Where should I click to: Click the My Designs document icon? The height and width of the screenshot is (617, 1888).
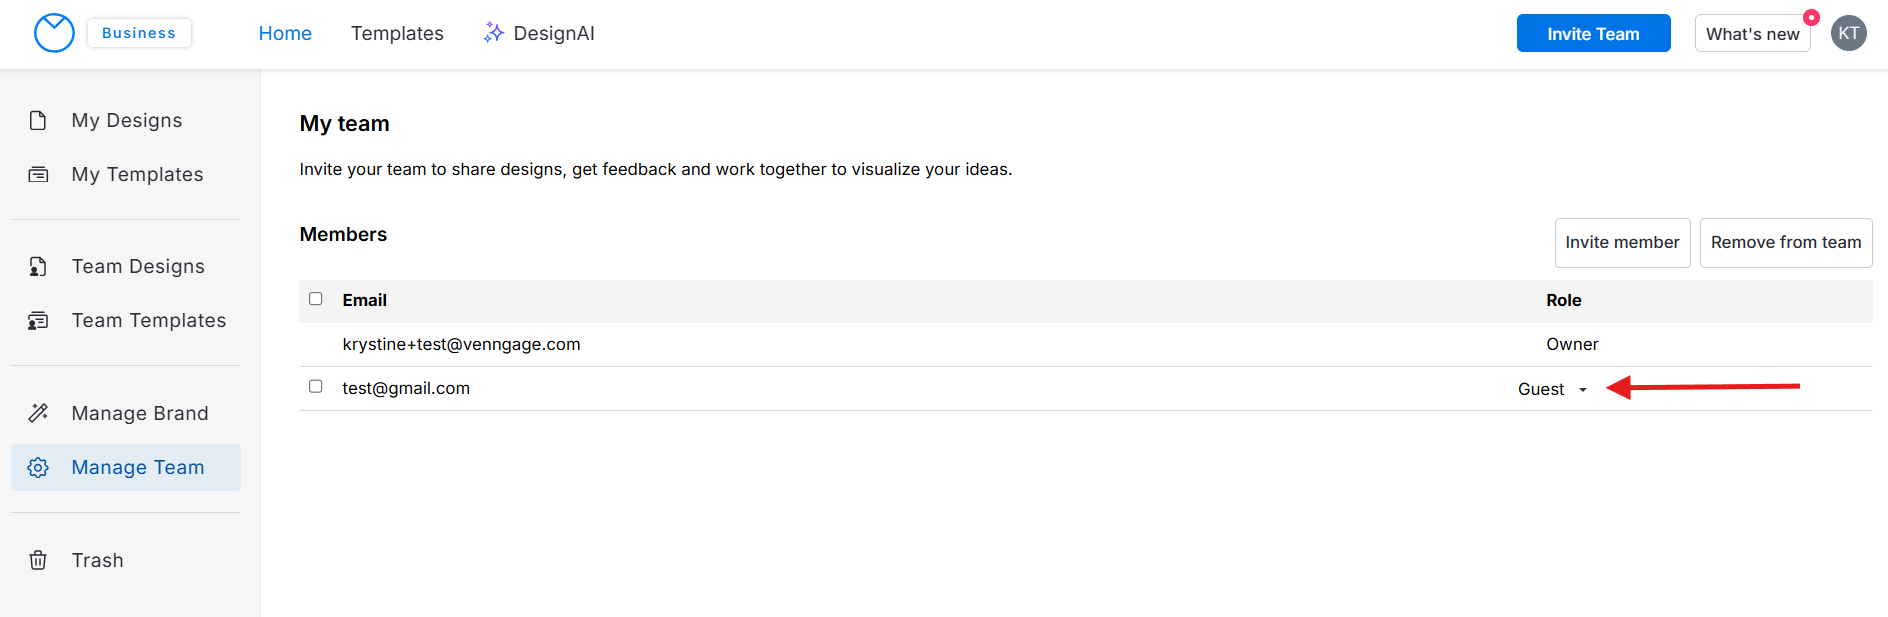[x=38, y=121]
